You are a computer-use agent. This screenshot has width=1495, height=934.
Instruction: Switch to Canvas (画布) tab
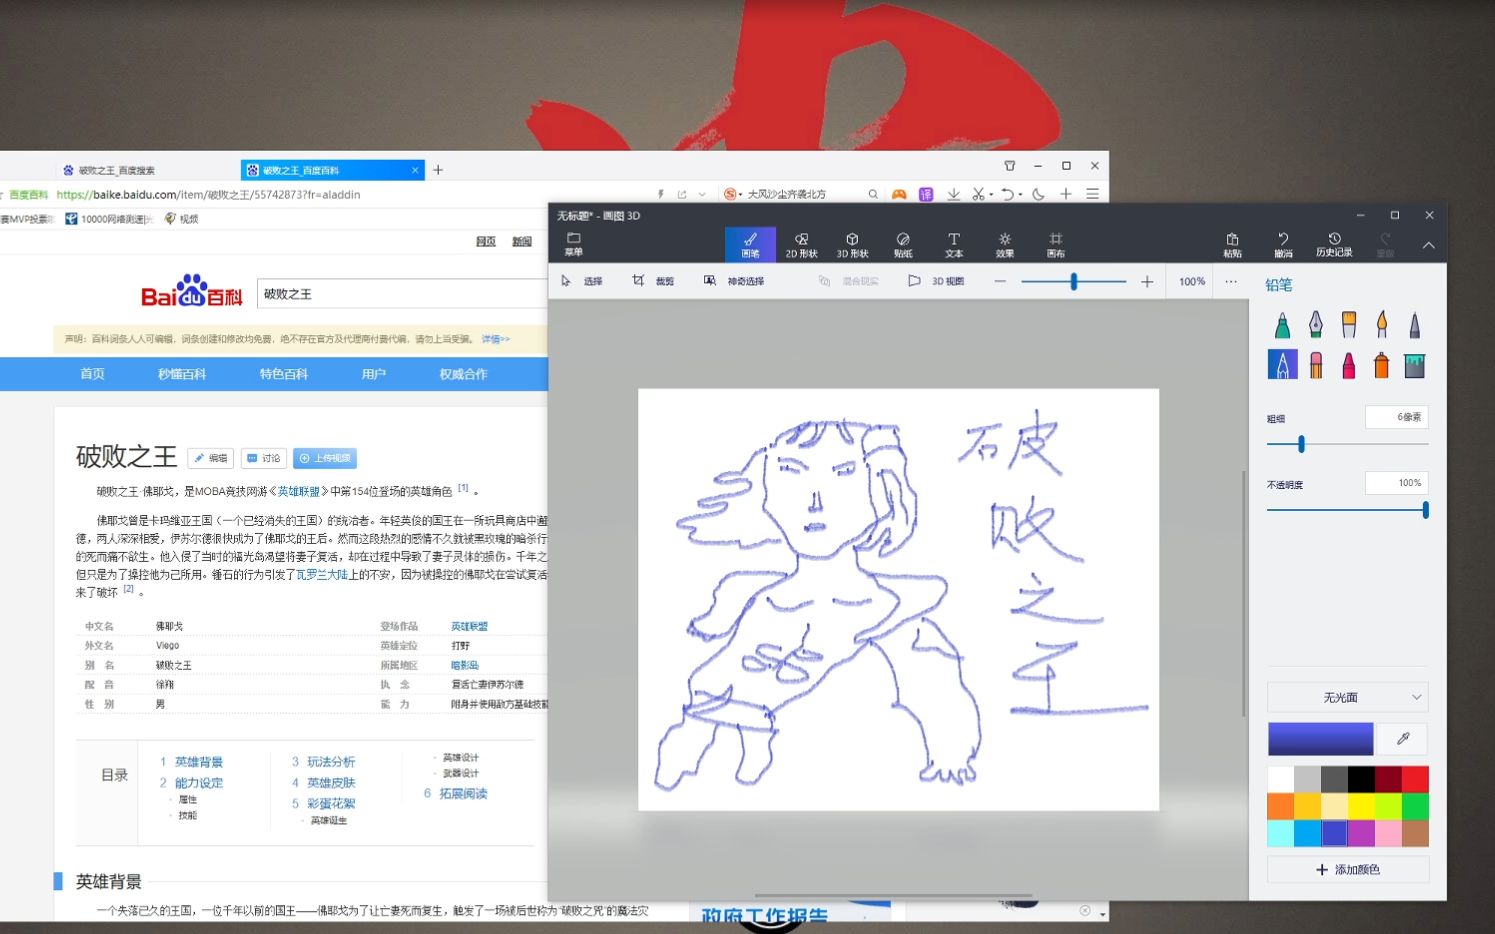[x=1056, y=245]
